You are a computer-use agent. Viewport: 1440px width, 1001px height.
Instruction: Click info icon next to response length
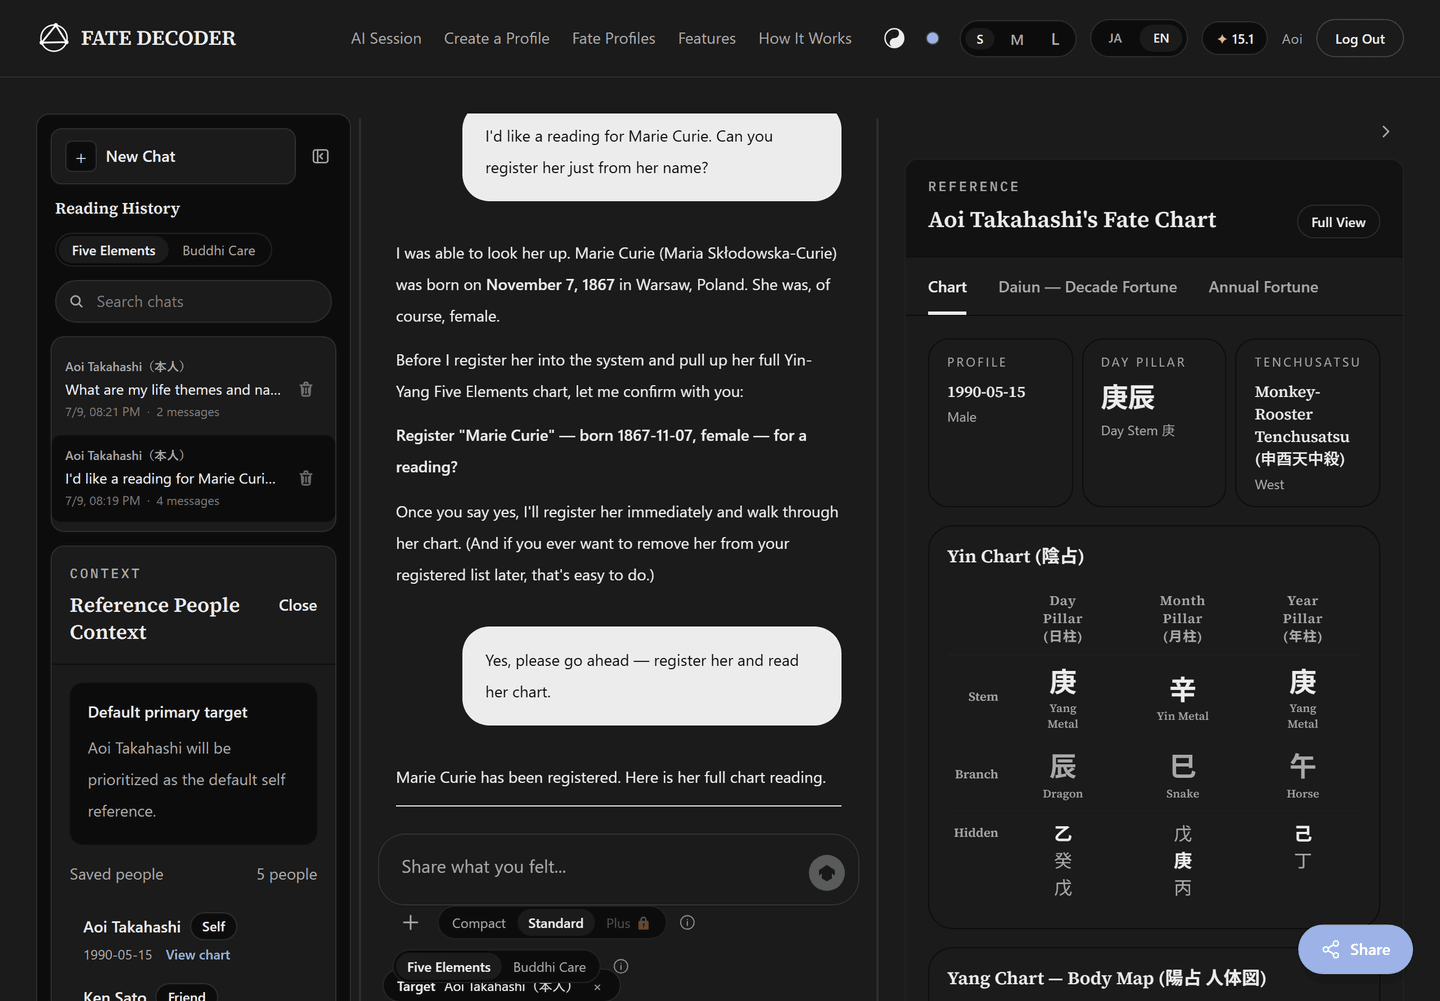tap(687, 923)
